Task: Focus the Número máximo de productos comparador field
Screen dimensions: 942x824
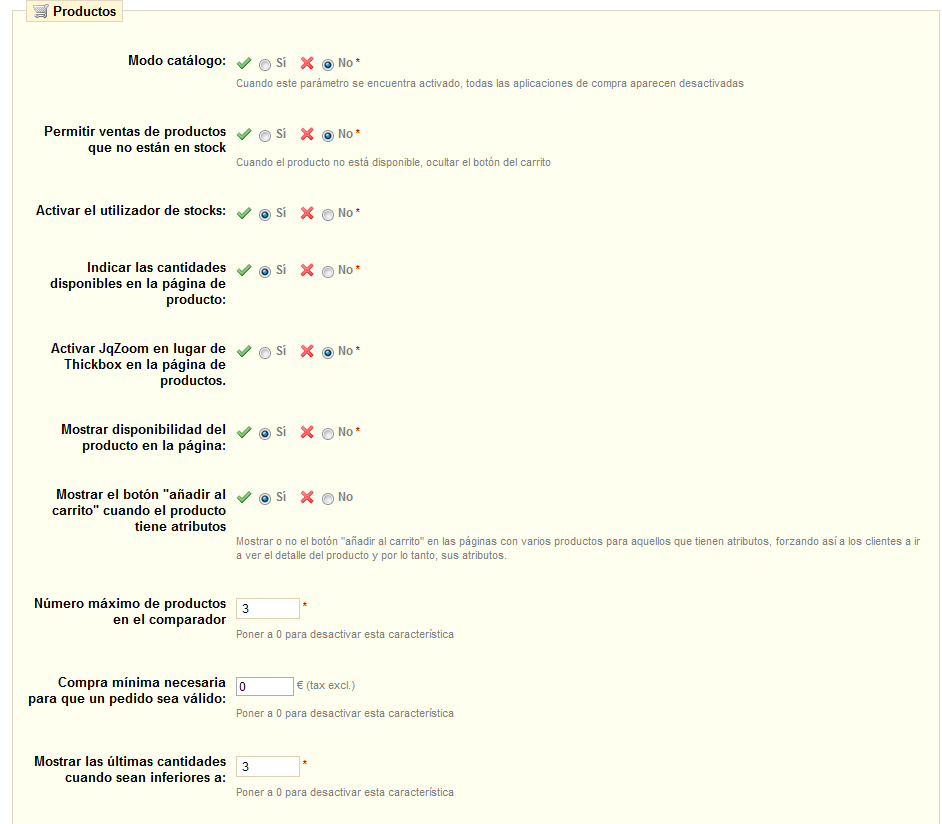Action: tap(268, 608)
